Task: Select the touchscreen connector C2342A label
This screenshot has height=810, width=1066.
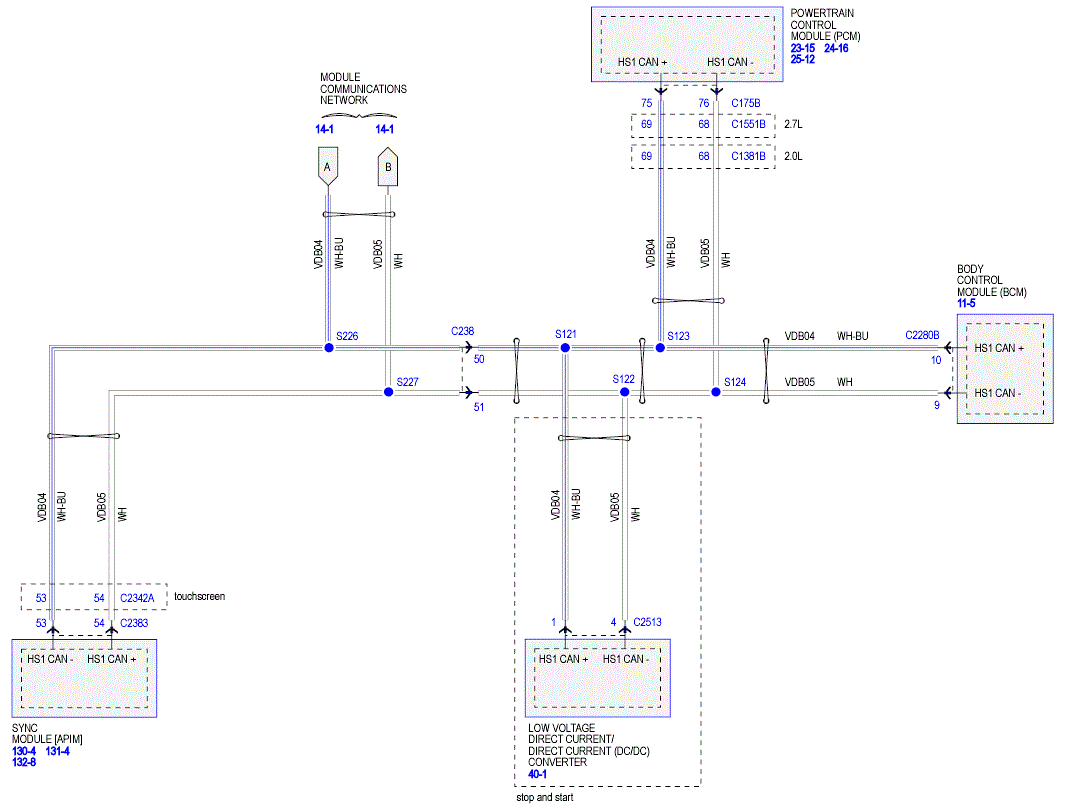Action: [x=137, y=597]
